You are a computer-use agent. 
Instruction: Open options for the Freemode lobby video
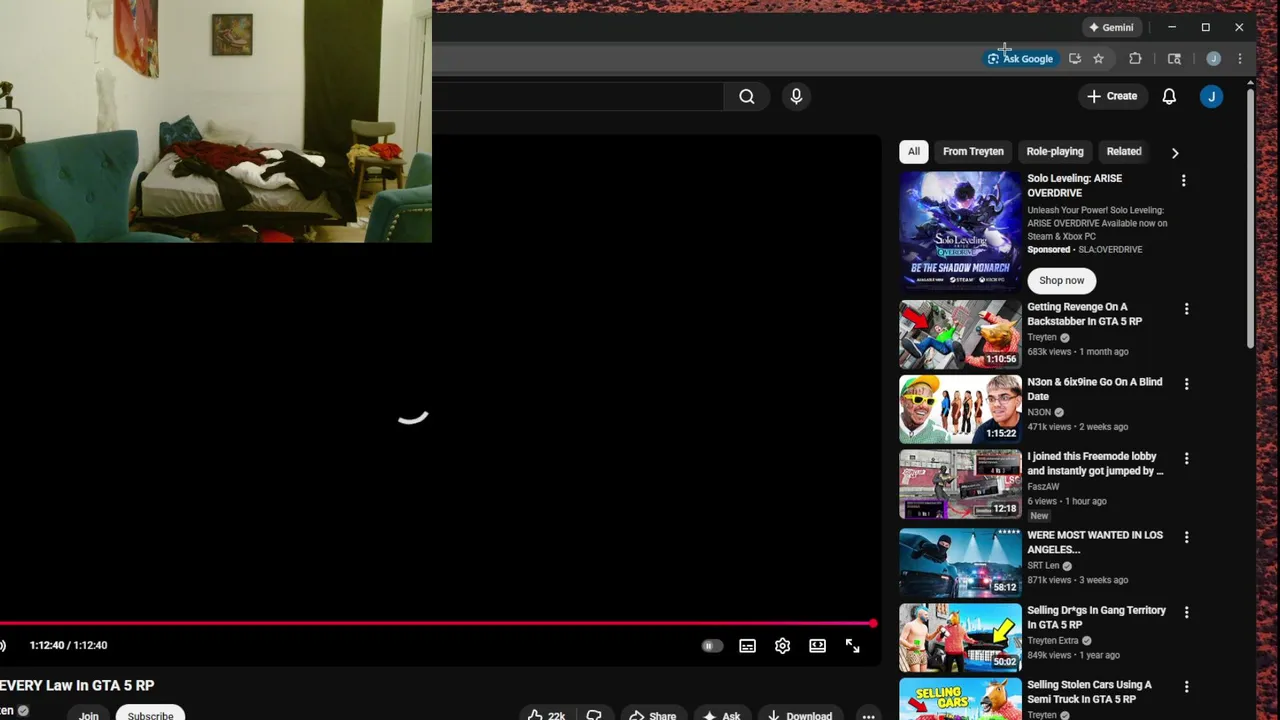pyautogui.click(x=1186, y=459)
